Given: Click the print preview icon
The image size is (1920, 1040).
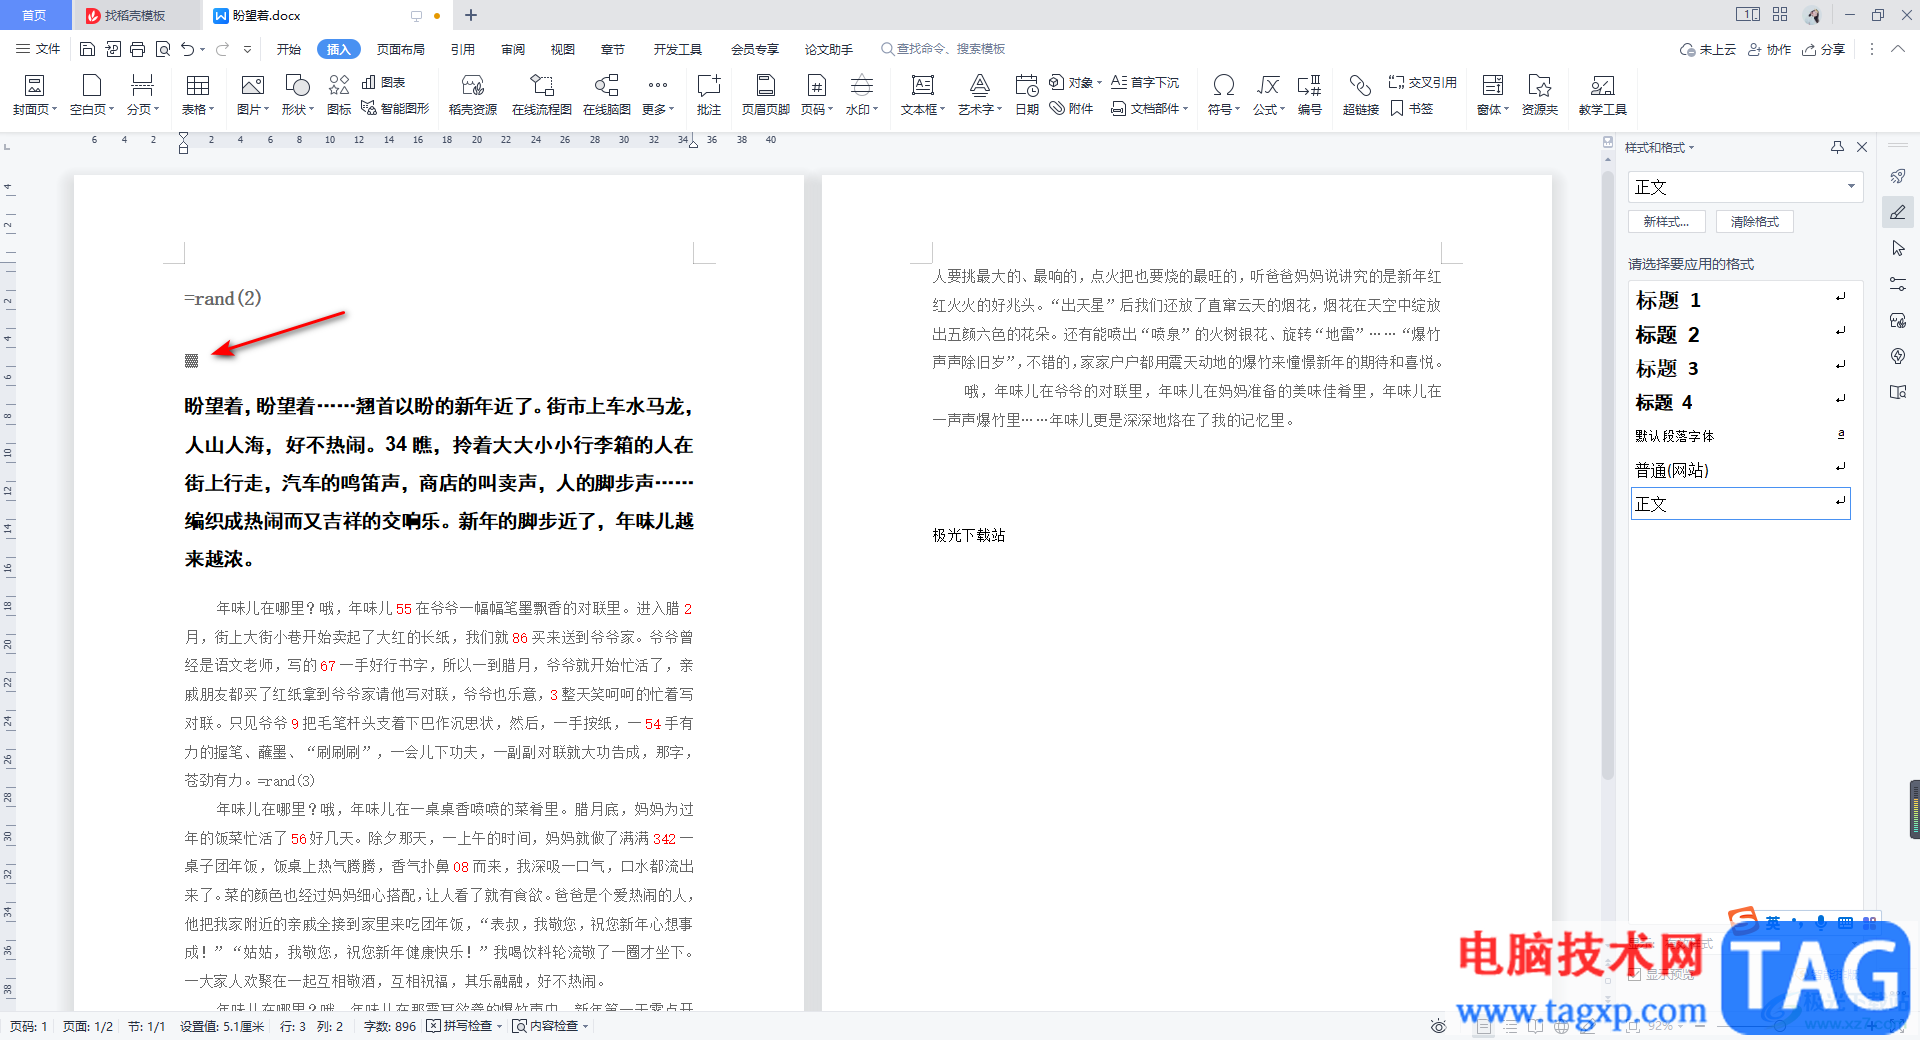Looking at the screenshot, I should 162,49.
